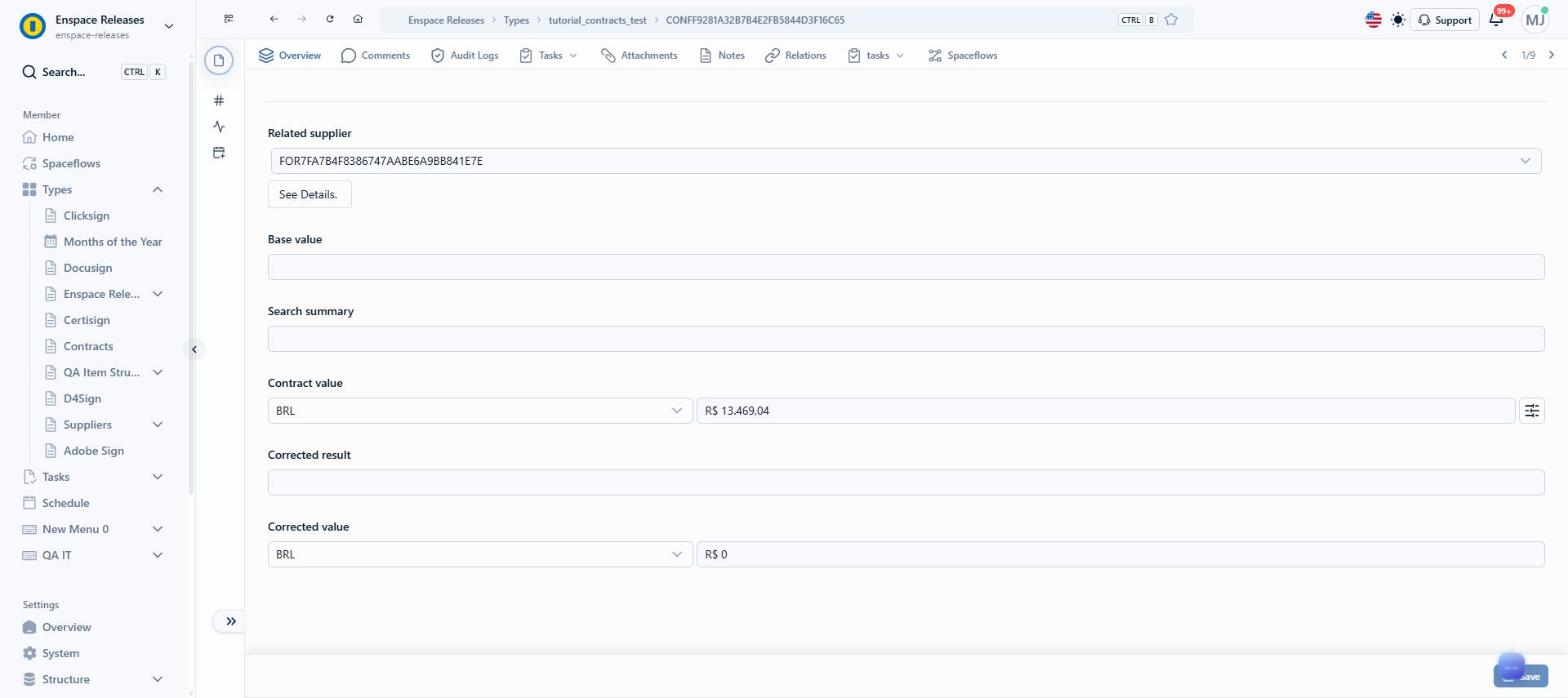Go to next record with right chevron
This screenshot has height=698, width=1568.
point(1551,55)
